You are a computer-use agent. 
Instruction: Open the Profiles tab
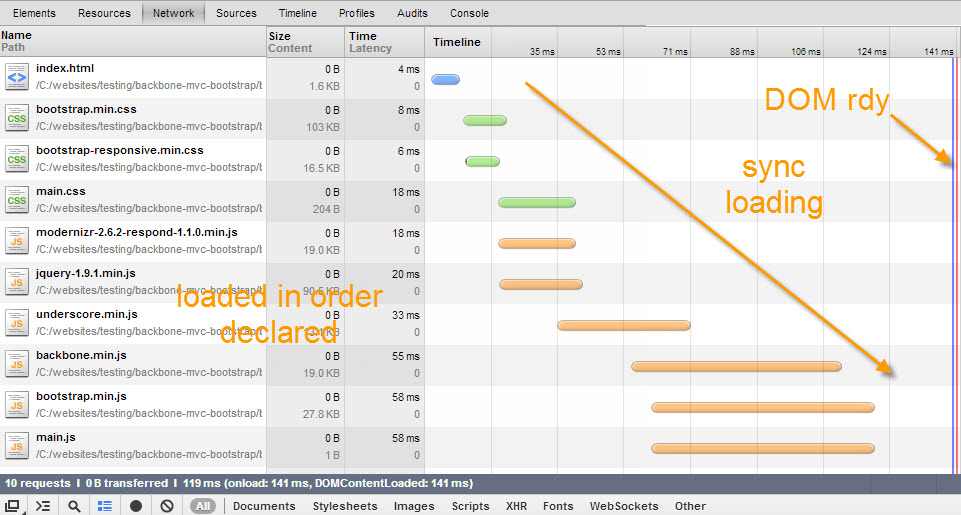coord(357,13)
